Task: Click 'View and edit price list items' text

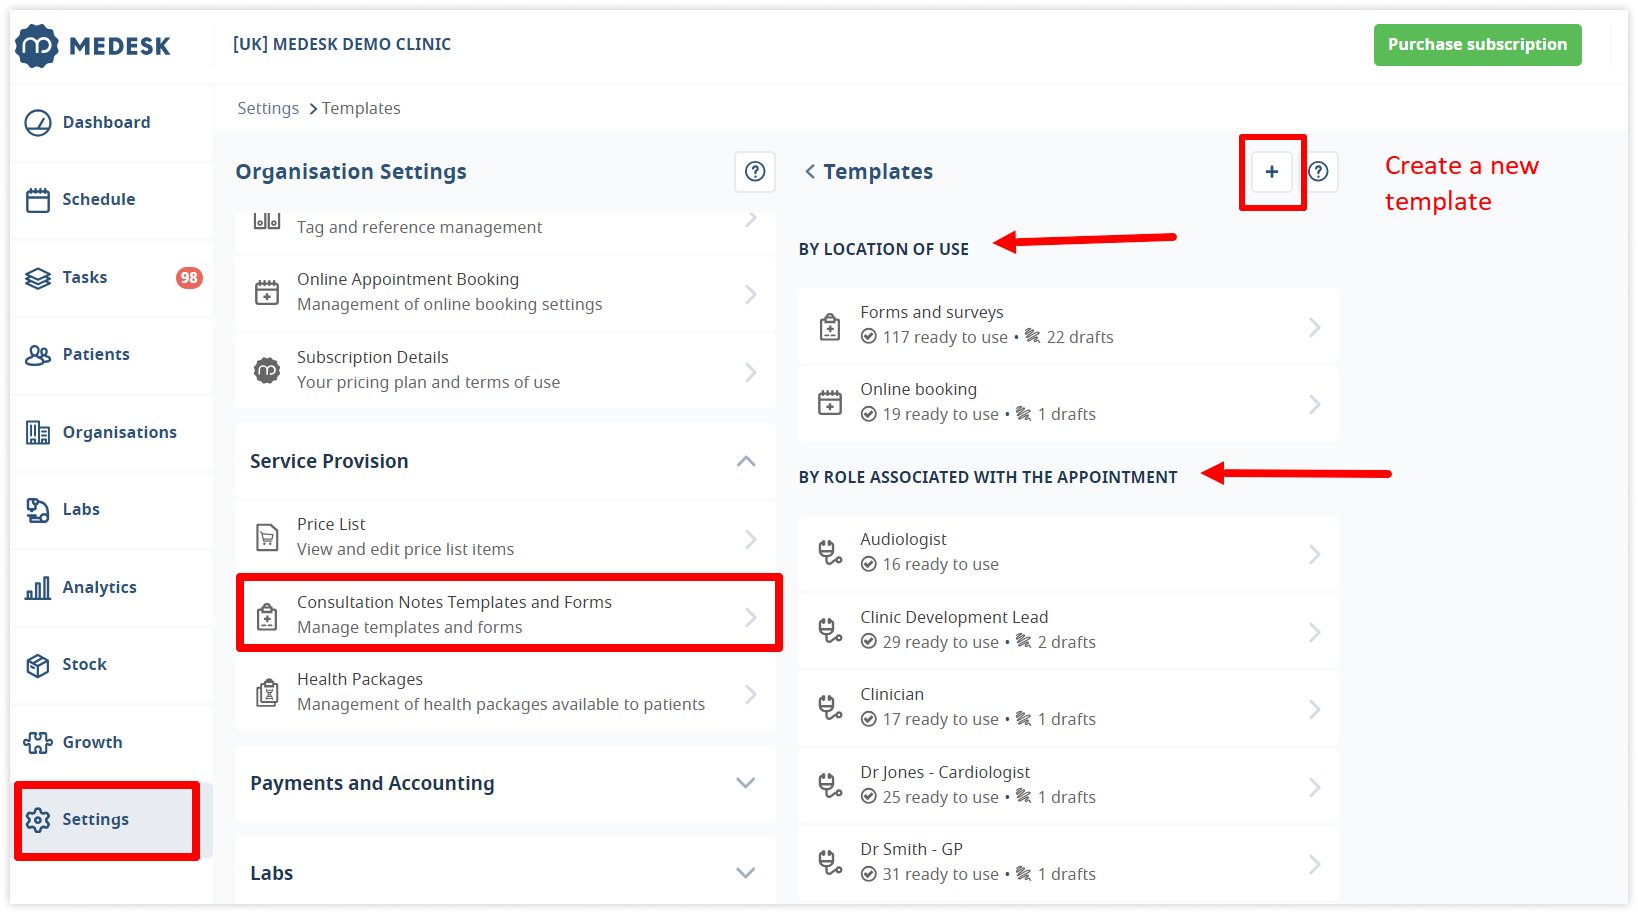Action: 406,550
